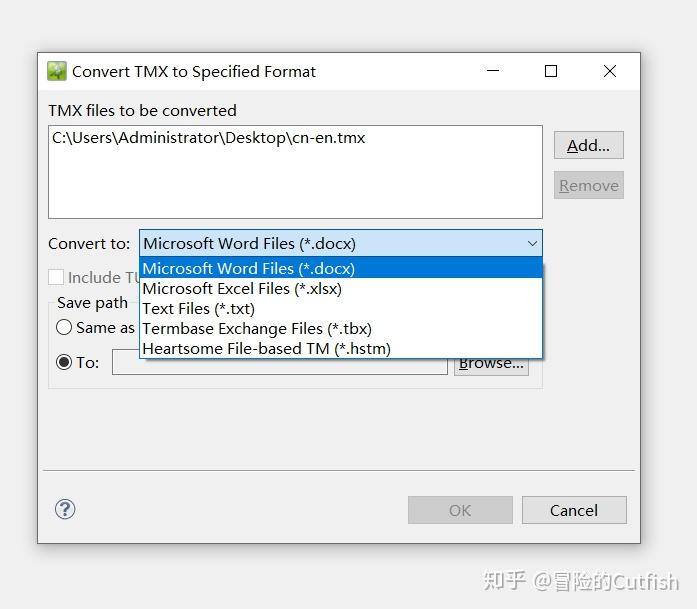Image resolution: width=697 pixels, height=609 pixels.
Task: Click the Heartsome app icon in title bar
Action: [x=57, y=71]
